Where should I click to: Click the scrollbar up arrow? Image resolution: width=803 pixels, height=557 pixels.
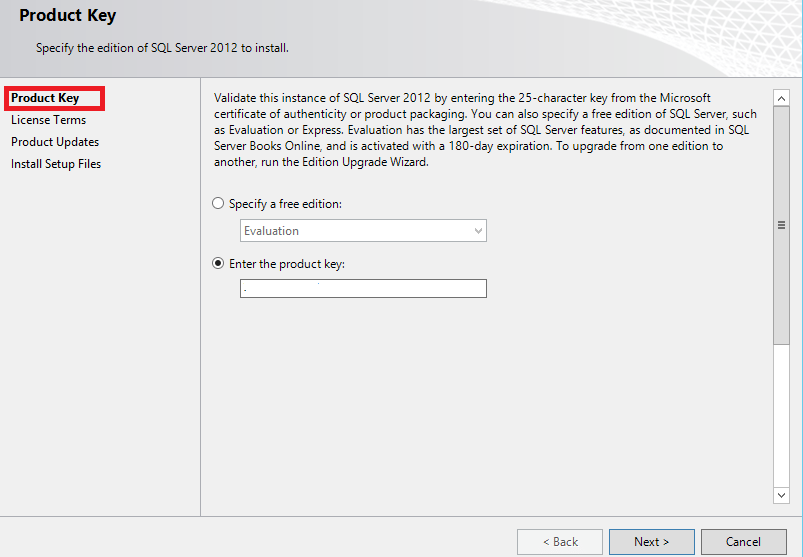781,98
